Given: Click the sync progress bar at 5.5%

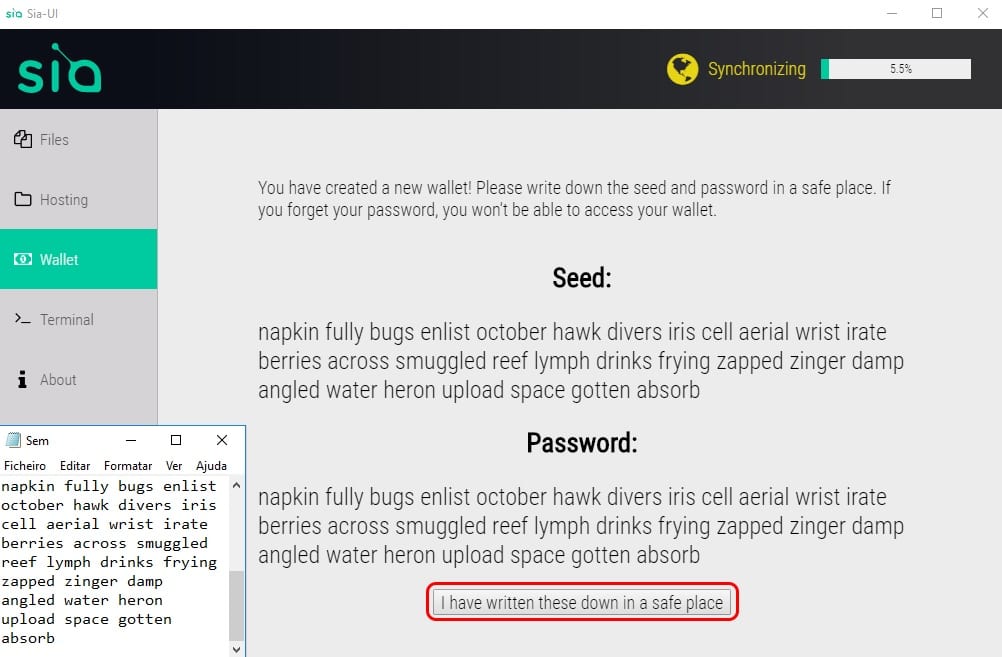Looking at the screenshot, I should [896, 69].
